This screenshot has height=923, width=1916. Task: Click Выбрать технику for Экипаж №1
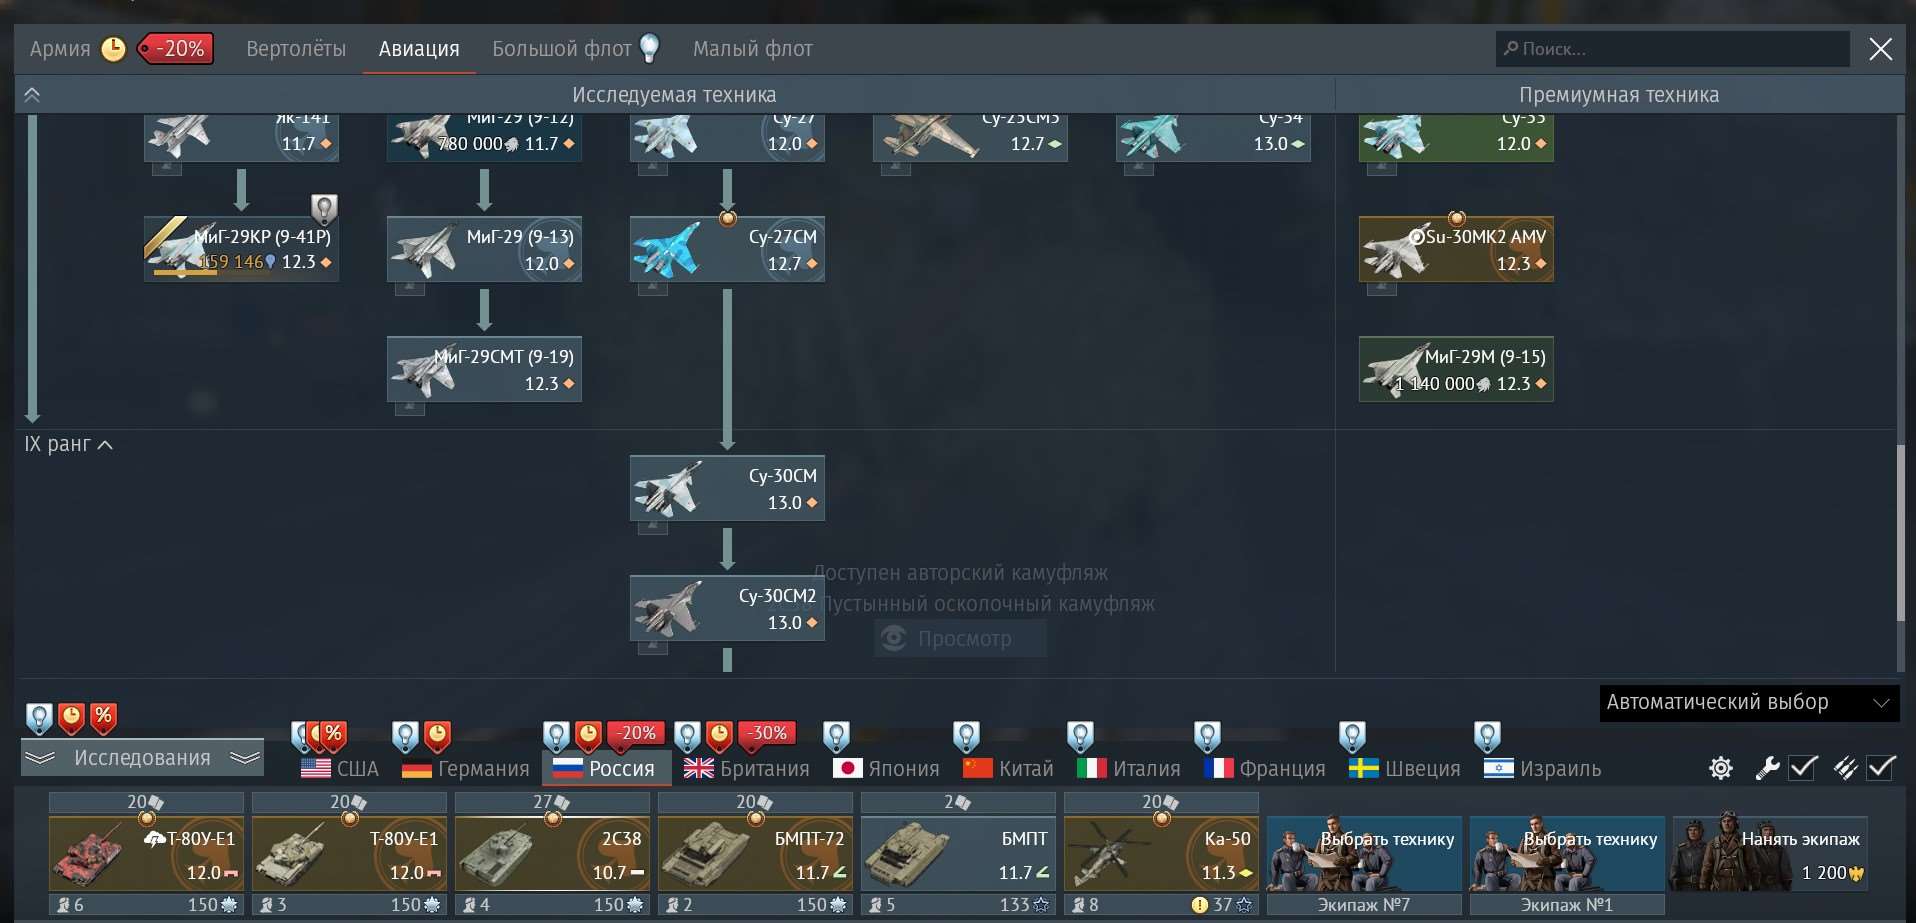pyautogui.click(x=1567, y=853)
